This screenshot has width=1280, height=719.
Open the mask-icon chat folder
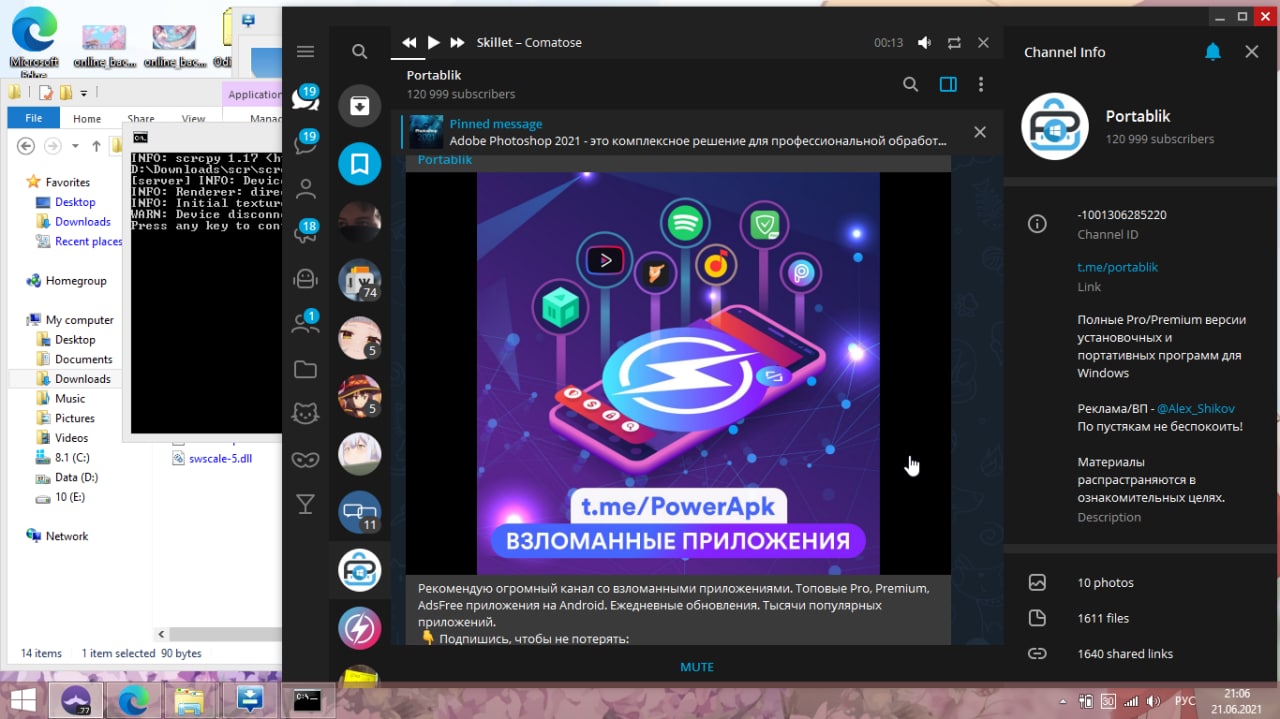click(306, 460)
